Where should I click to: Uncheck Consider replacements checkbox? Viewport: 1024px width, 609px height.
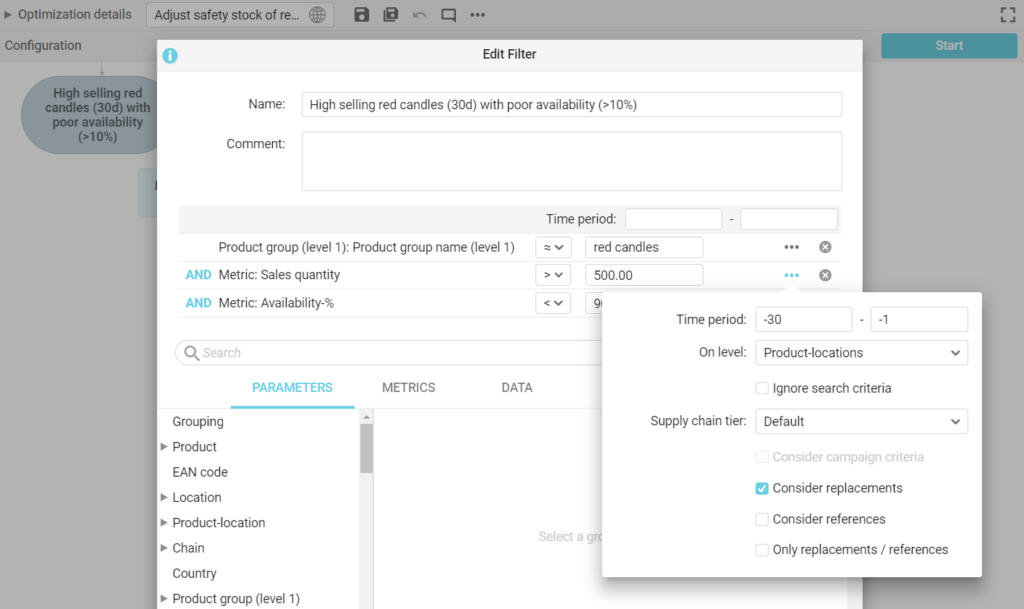(x=763, y=488)
